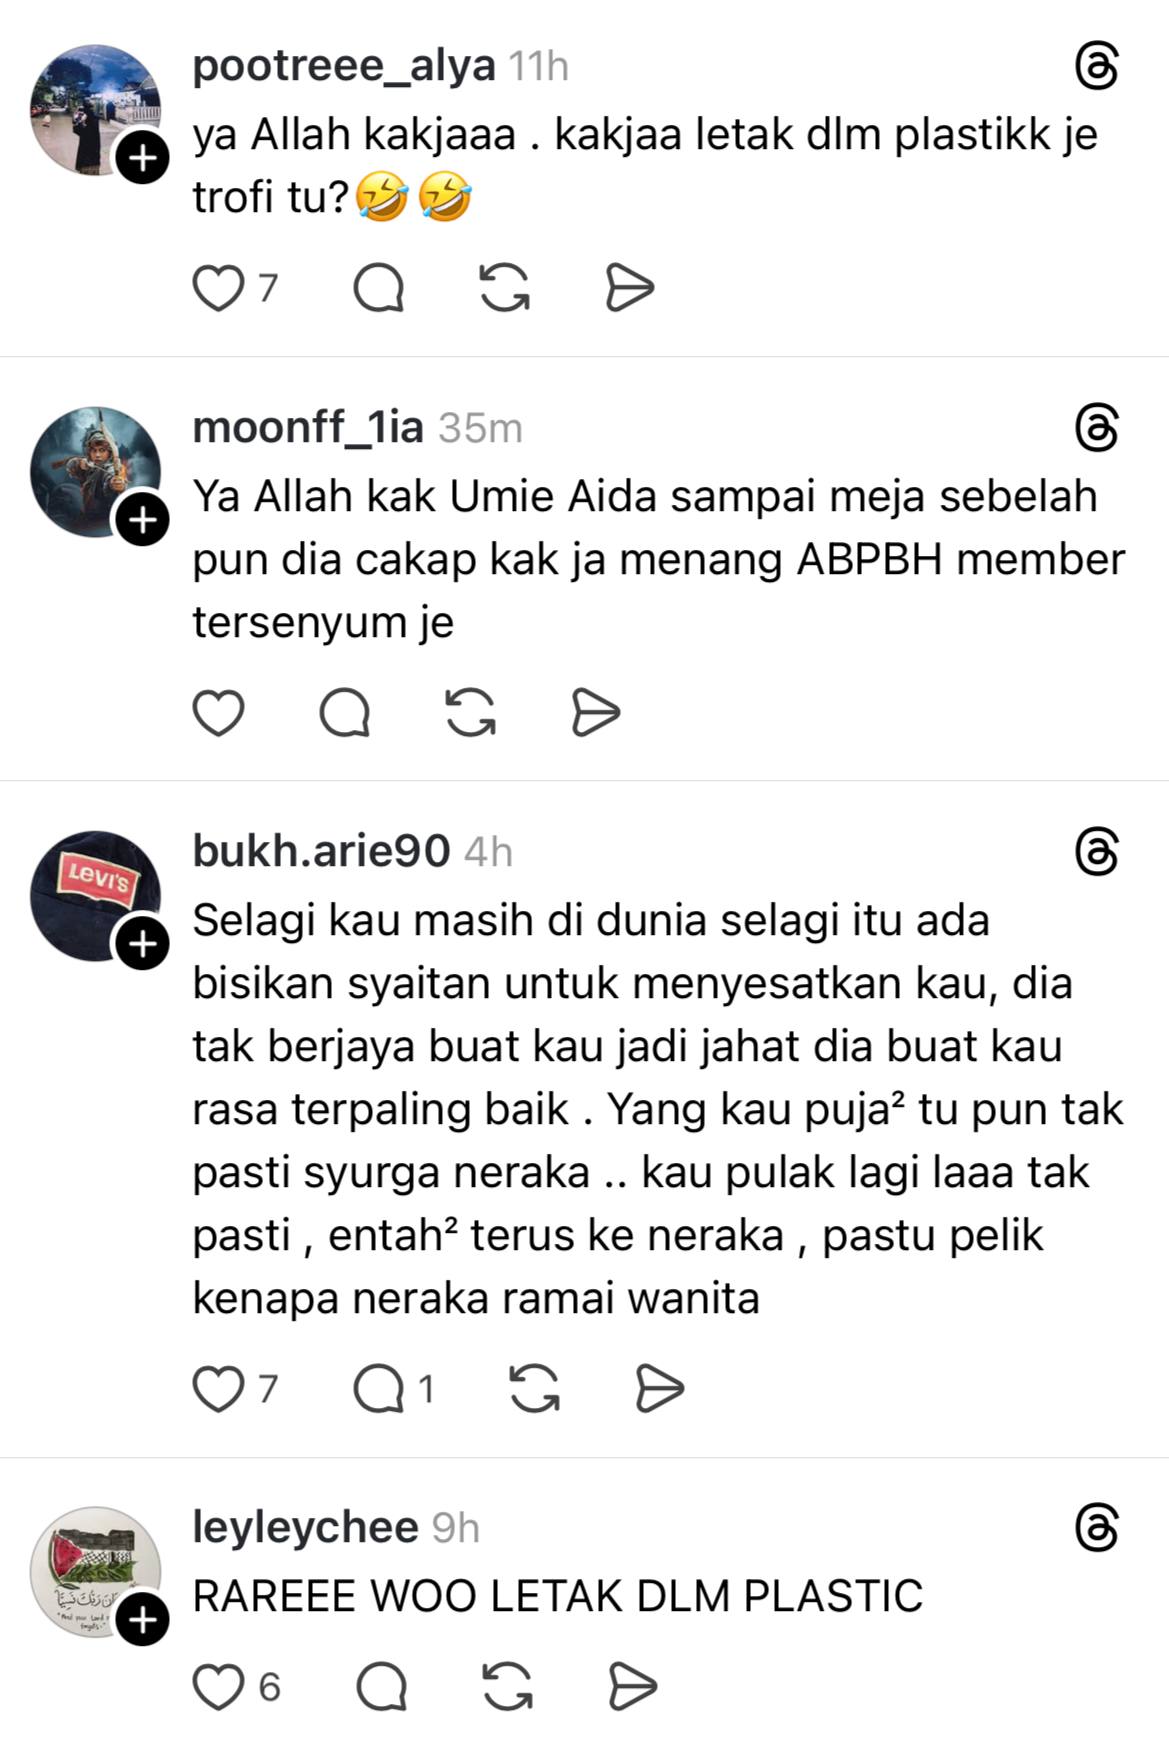Like bukh.arie90's comment with 7 likes

coord(218,1389)
